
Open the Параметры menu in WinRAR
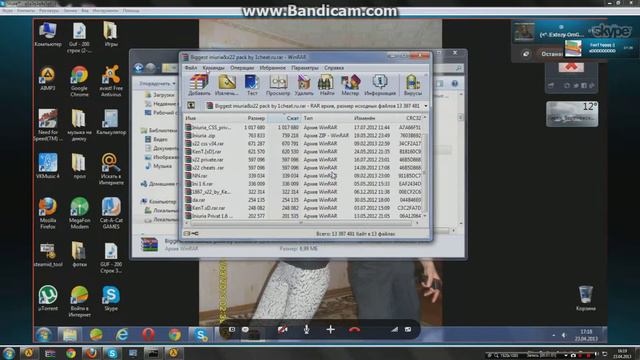(305, 68)
